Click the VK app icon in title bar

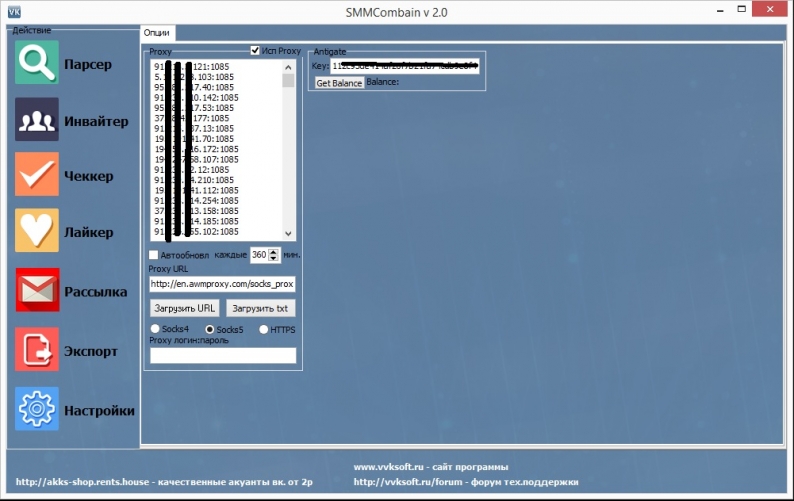pos(15,9)
